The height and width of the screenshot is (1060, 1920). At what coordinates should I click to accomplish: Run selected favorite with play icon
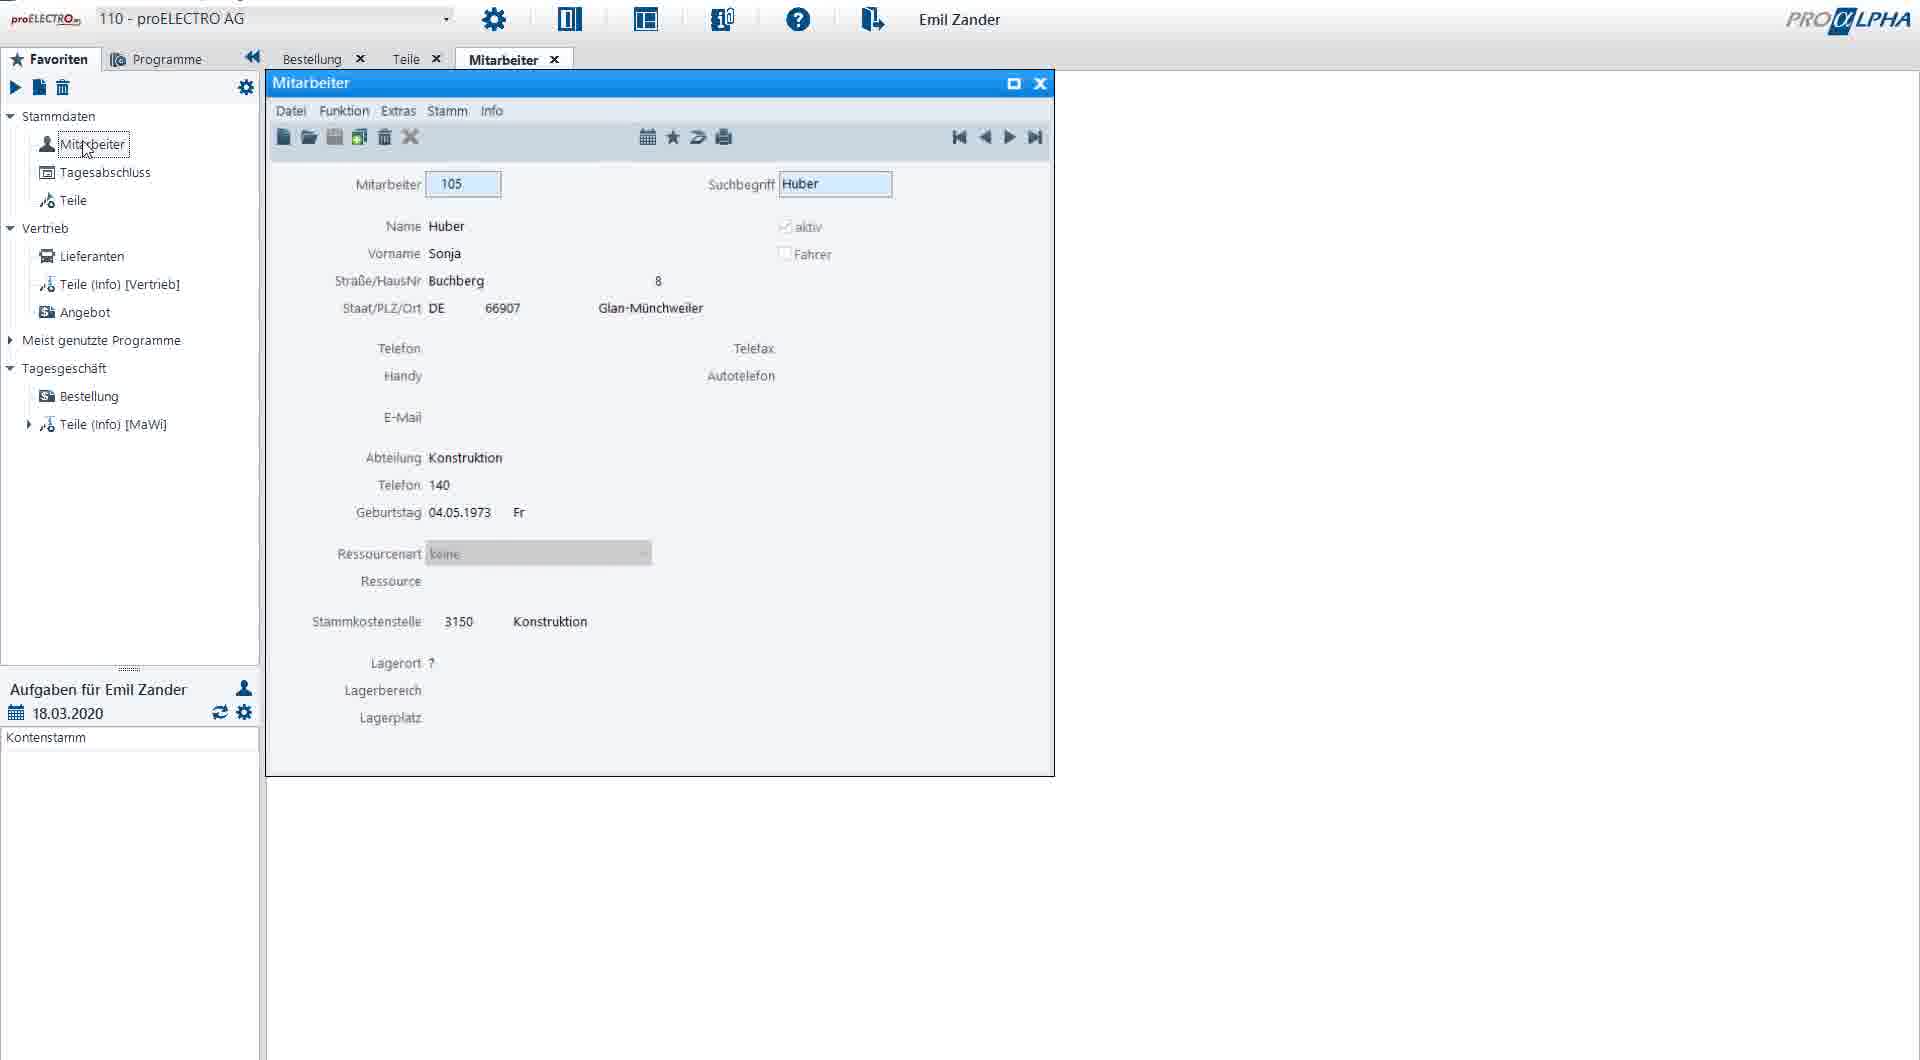click(15, 88)
